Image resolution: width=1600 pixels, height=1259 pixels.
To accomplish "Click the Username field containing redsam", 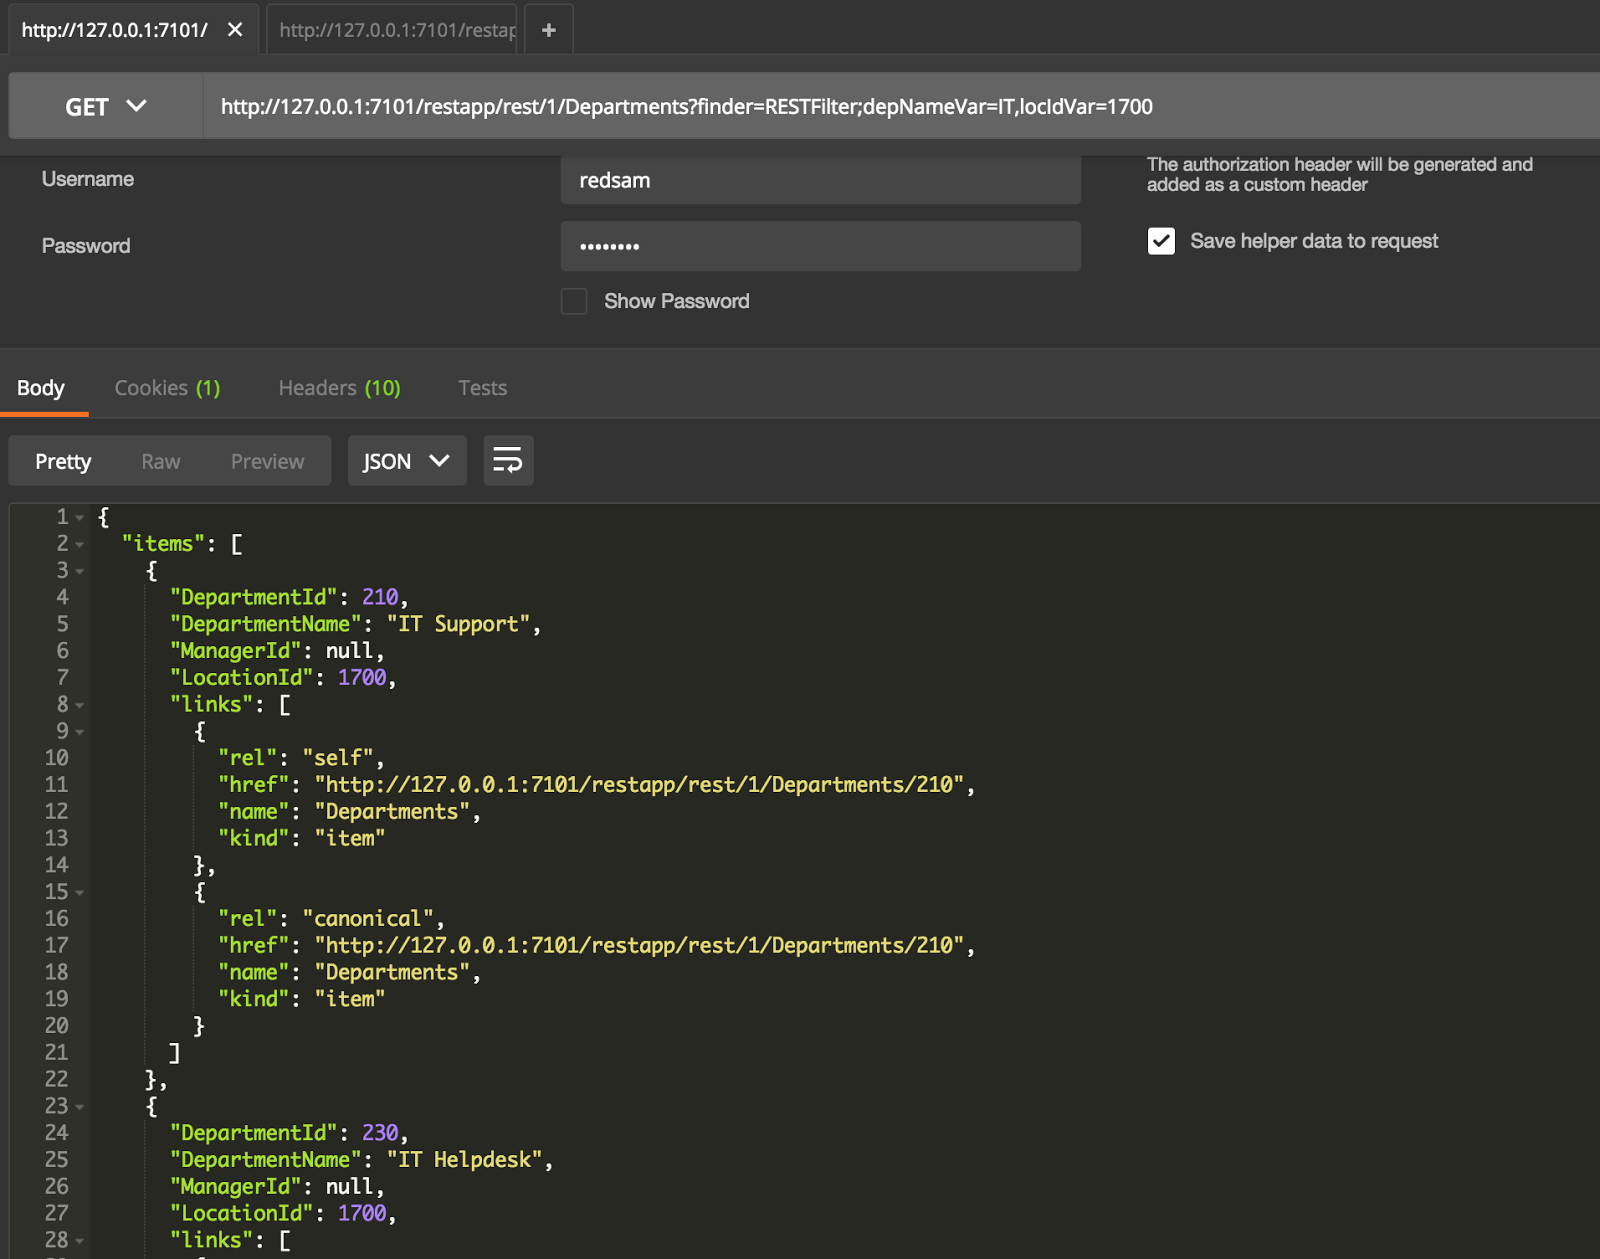I will (x=820, y=180).
